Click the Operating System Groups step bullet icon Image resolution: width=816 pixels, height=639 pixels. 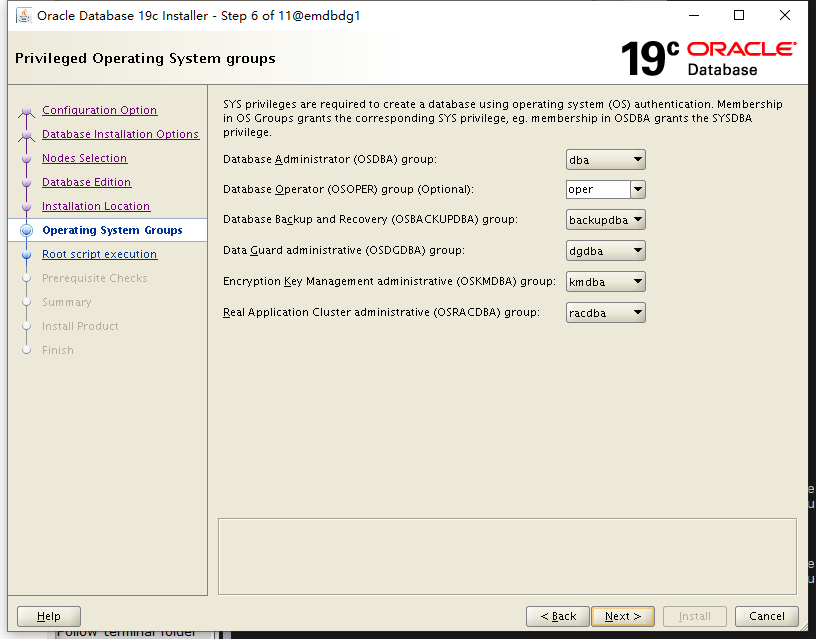click(x=27, y=231)
